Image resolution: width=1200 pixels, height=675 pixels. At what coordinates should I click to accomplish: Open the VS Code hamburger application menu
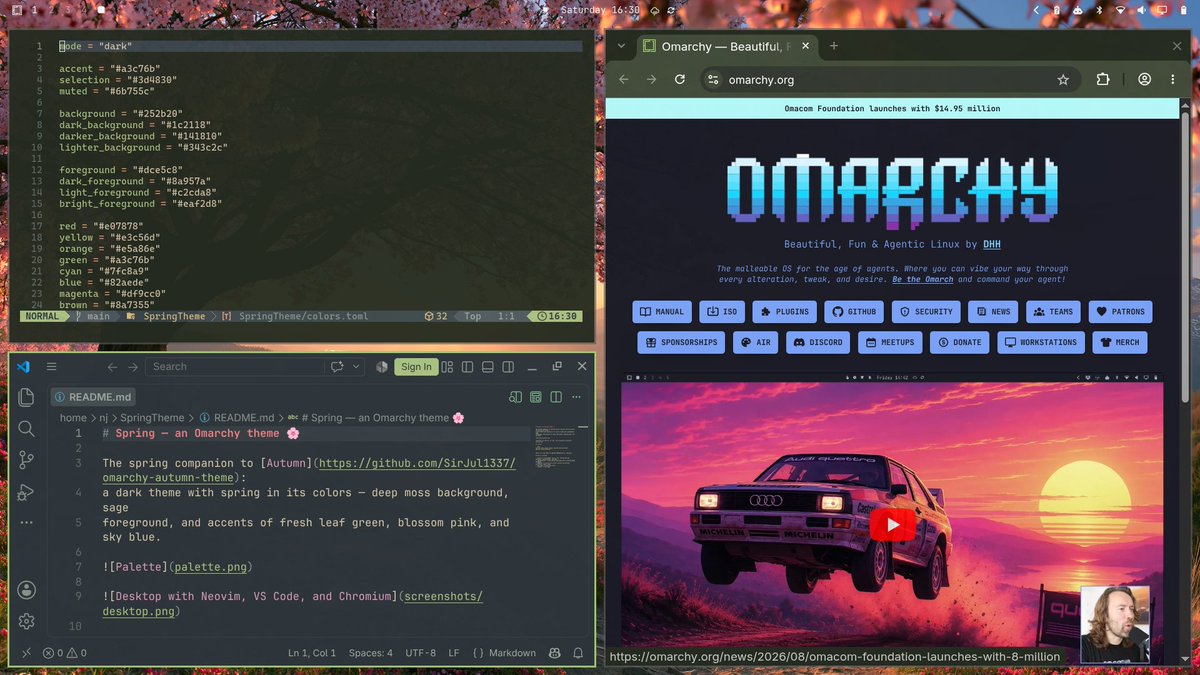(52, 366)
